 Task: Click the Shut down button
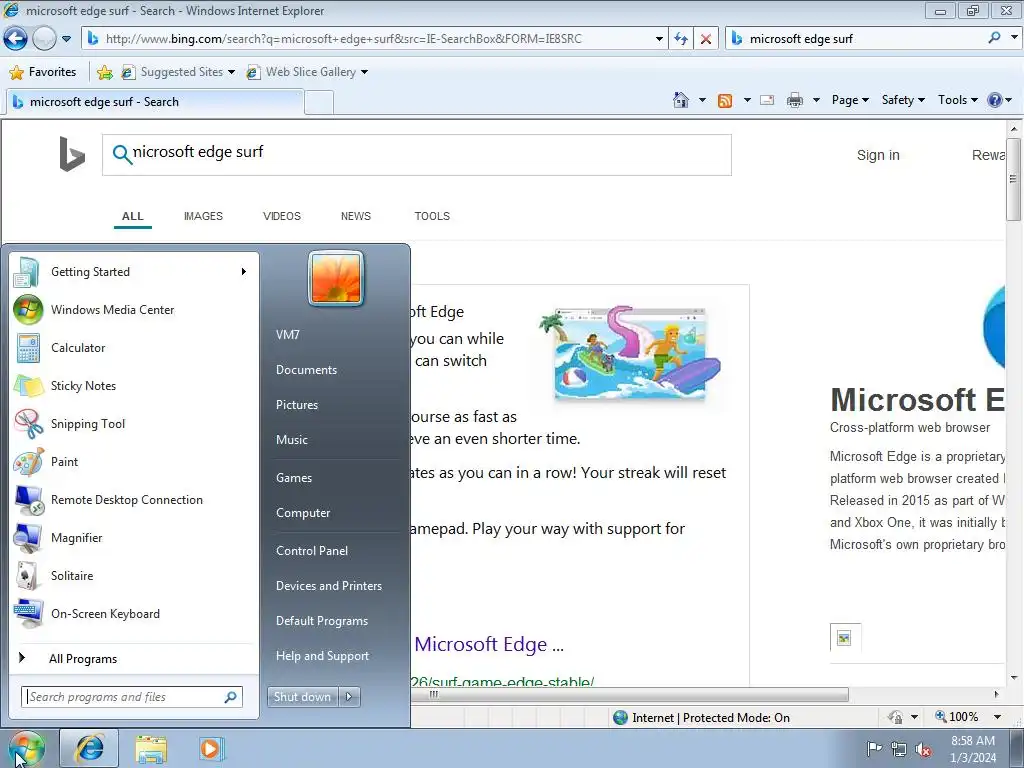tap(302, 697)
